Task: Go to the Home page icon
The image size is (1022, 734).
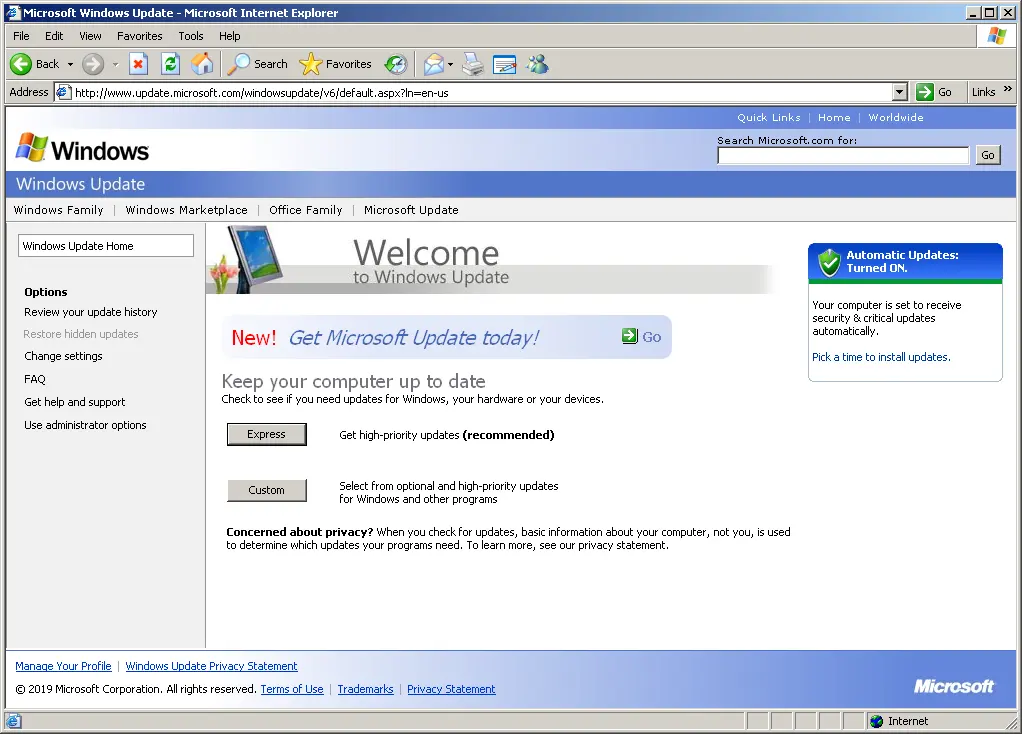Action: [202, 64]
